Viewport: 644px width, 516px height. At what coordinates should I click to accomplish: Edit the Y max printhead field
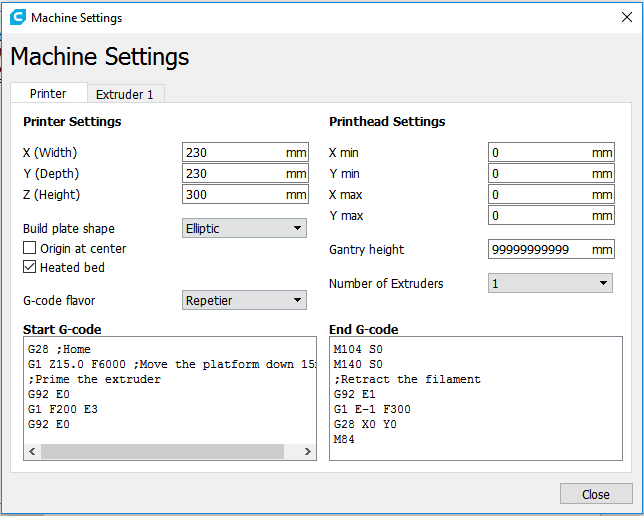(551, 215)
